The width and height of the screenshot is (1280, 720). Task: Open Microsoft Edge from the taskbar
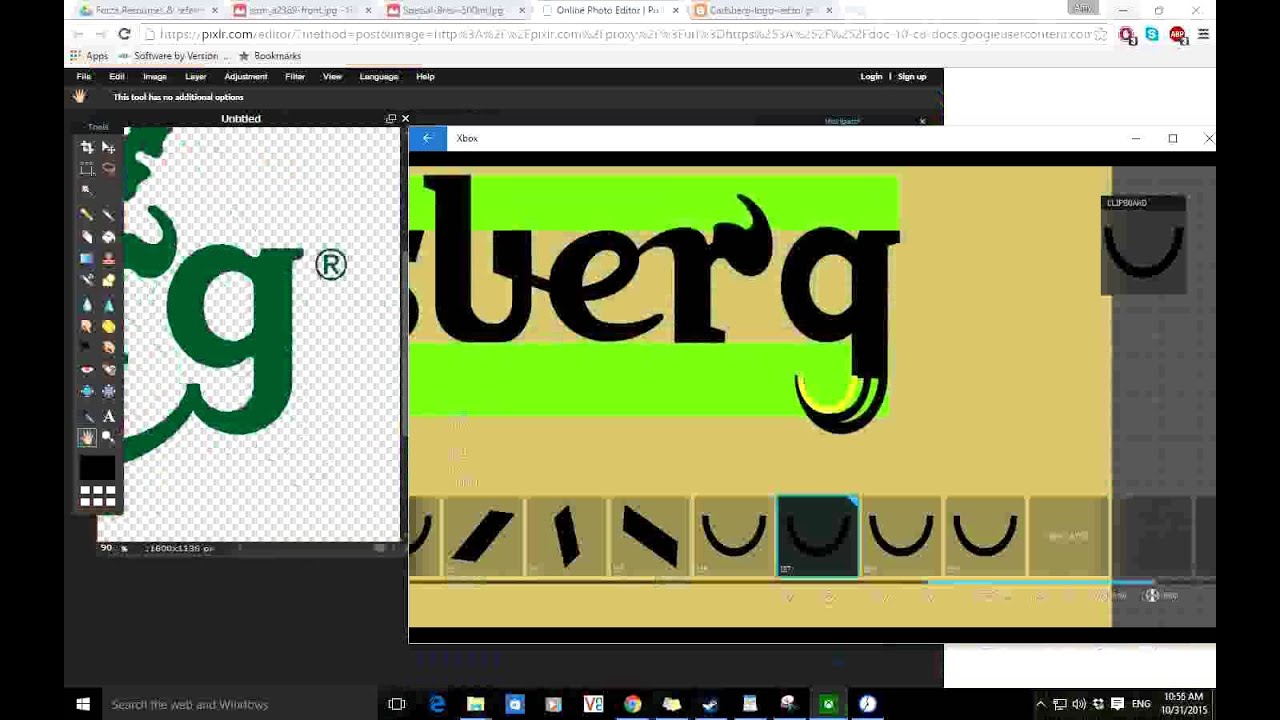437,704
